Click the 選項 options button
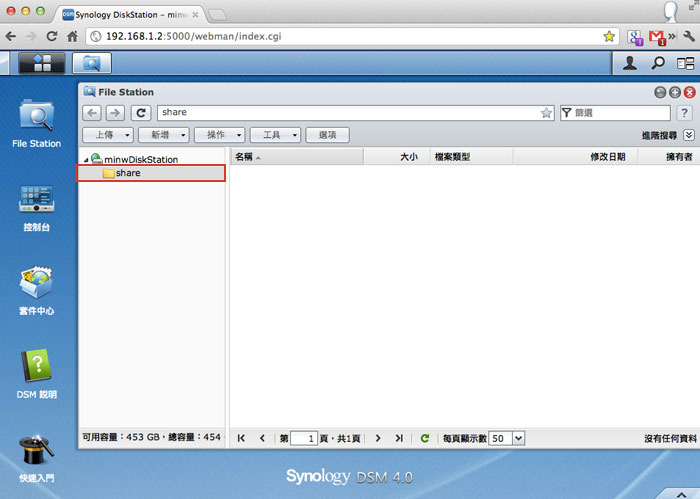Viewport: 700px width, 499px height. point(327,135)
